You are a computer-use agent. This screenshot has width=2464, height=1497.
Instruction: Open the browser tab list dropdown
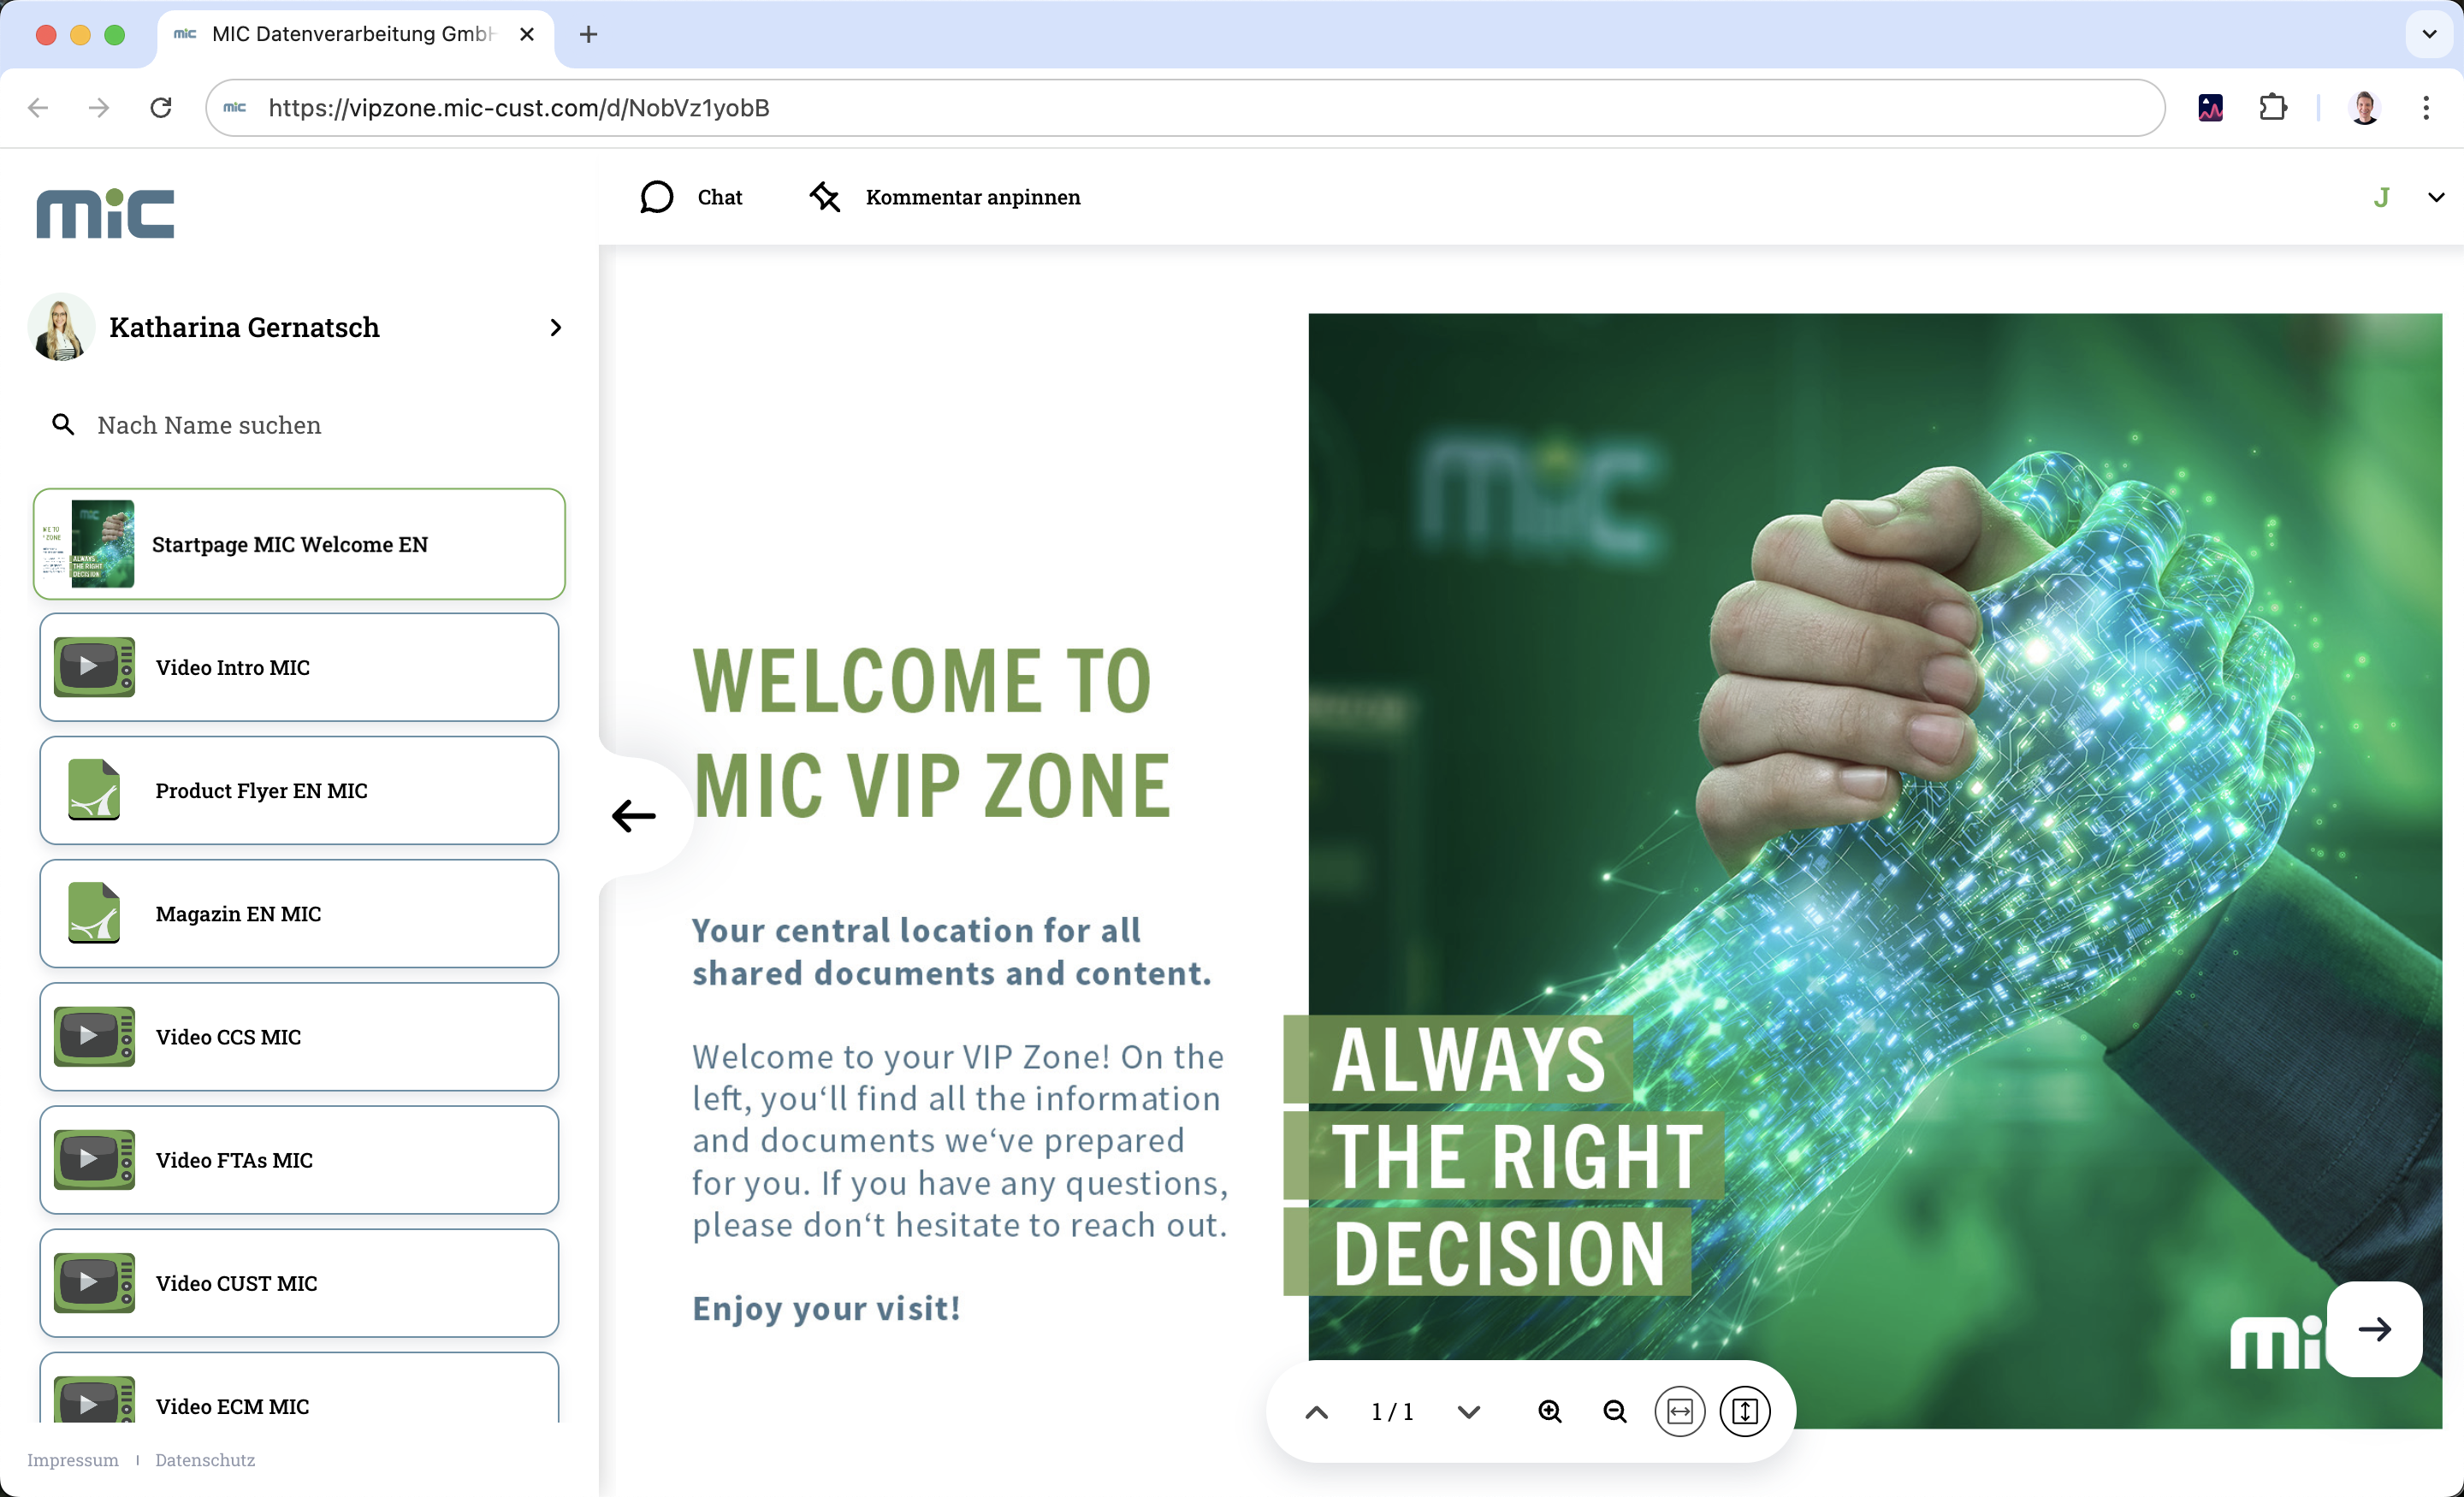coord(2429,34)
